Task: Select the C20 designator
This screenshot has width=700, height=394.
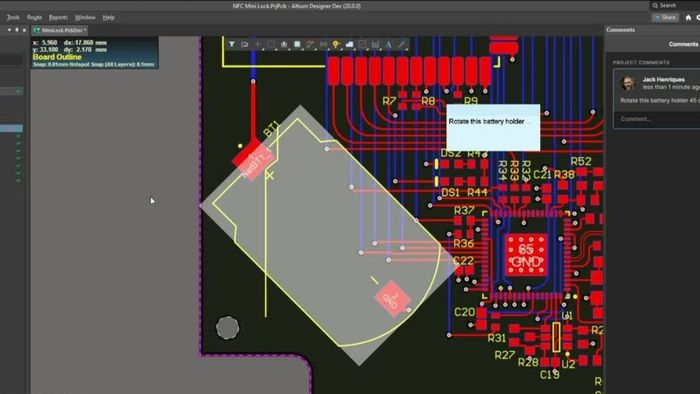Action: 465,312
